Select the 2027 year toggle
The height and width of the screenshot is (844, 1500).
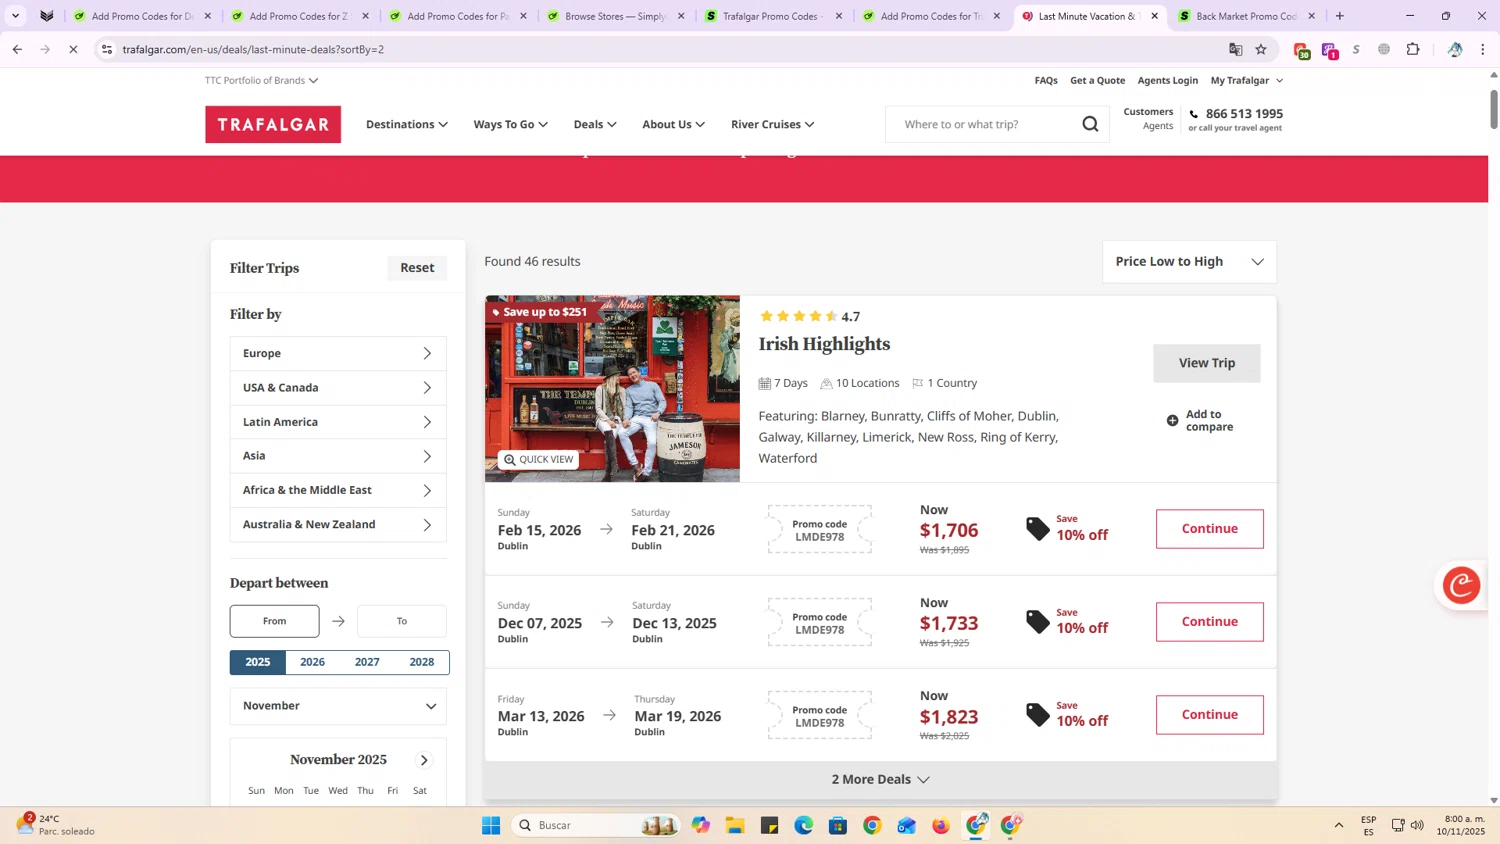coord(367,662)
